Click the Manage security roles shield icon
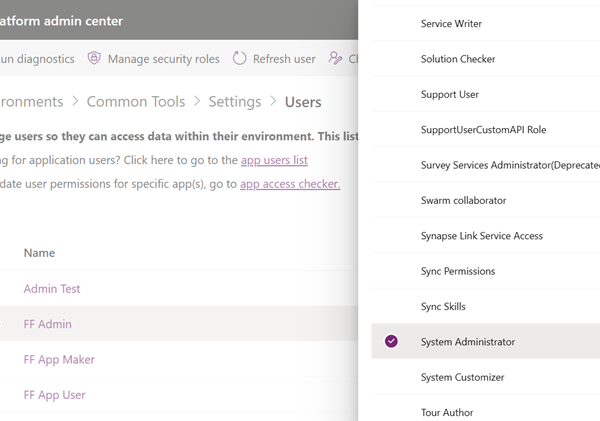 coord(94,59)
